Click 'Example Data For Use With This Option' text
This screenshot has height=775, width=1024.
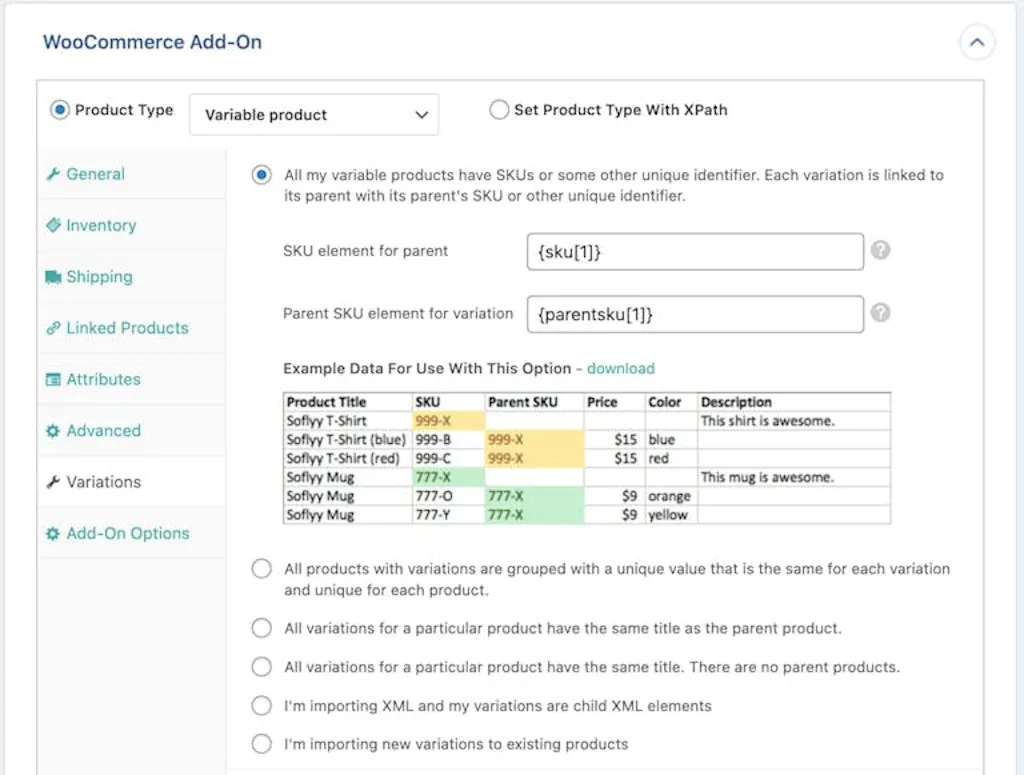point(427,368)
